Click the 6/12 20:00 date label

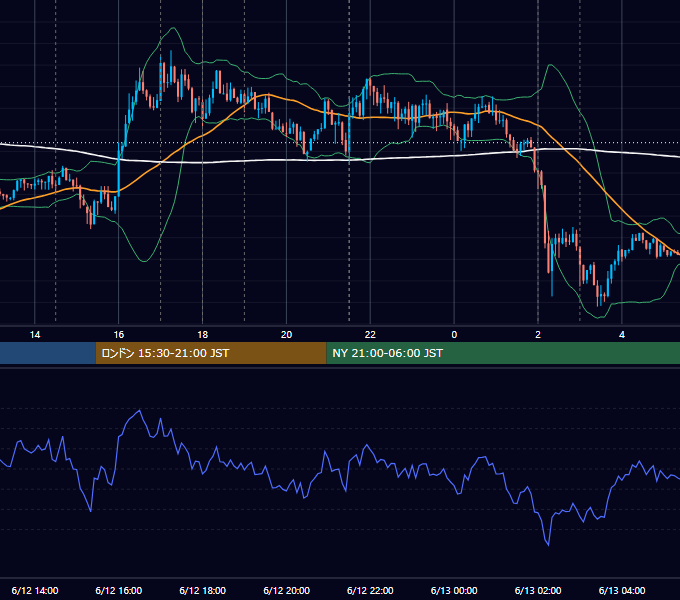pyautogui.click(x=286, y=590)
